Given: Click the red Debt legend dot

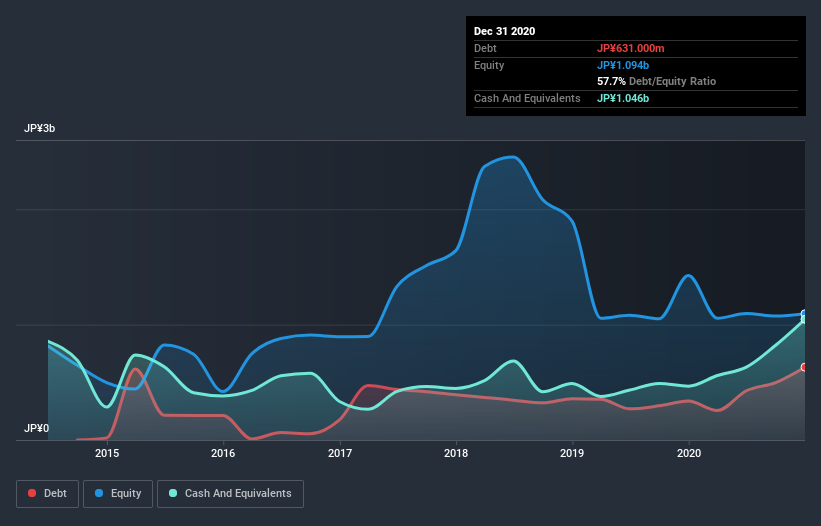Looking at the screenshot, I should point(32,493).
